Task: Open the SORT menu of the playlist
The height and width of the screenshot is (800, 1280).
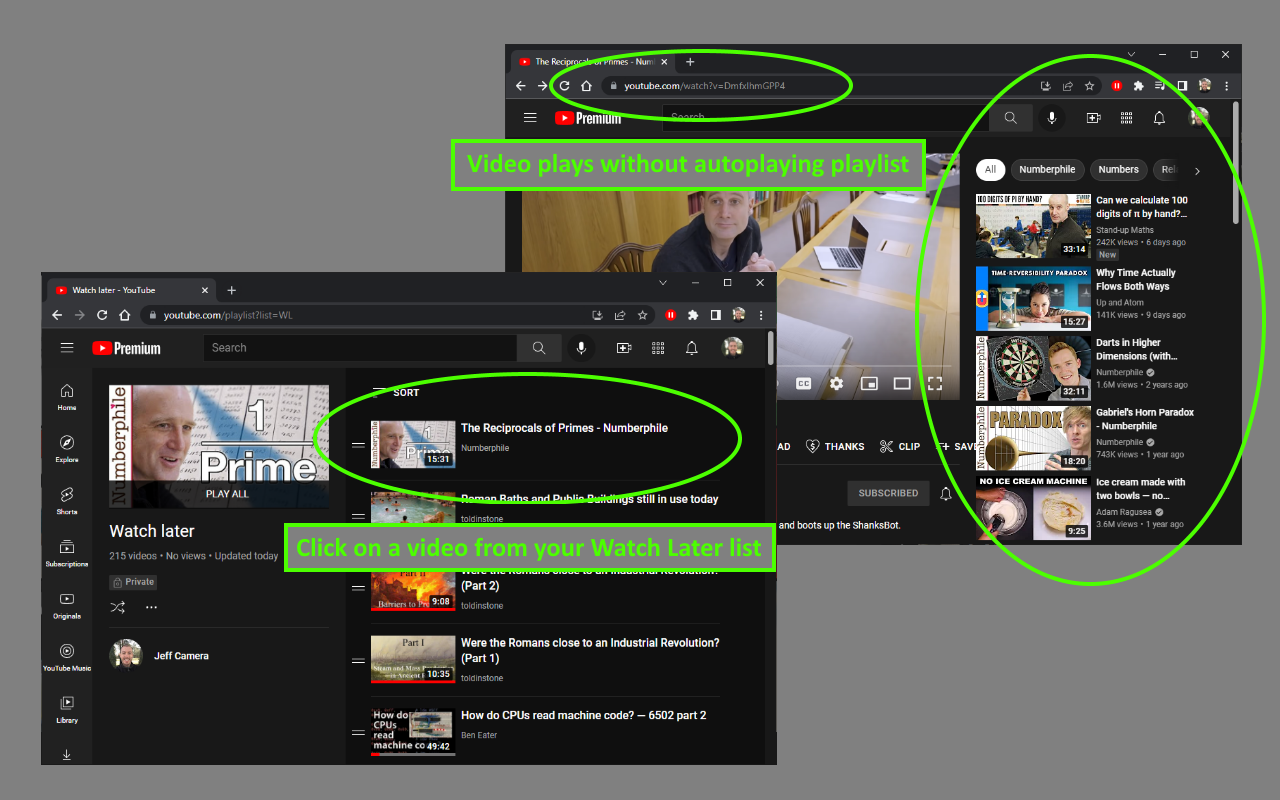Action: tap(396, 393)
